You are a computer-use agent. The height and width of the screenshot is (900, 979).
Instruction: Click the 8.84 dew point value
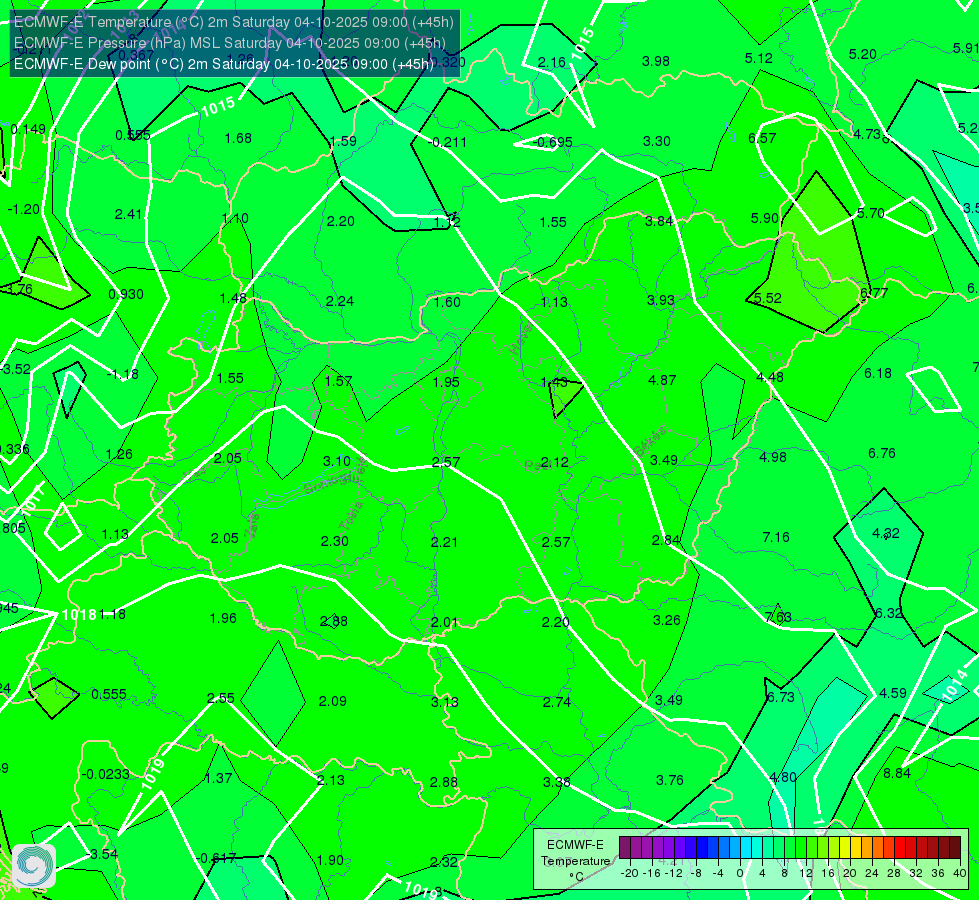(897, 773)
